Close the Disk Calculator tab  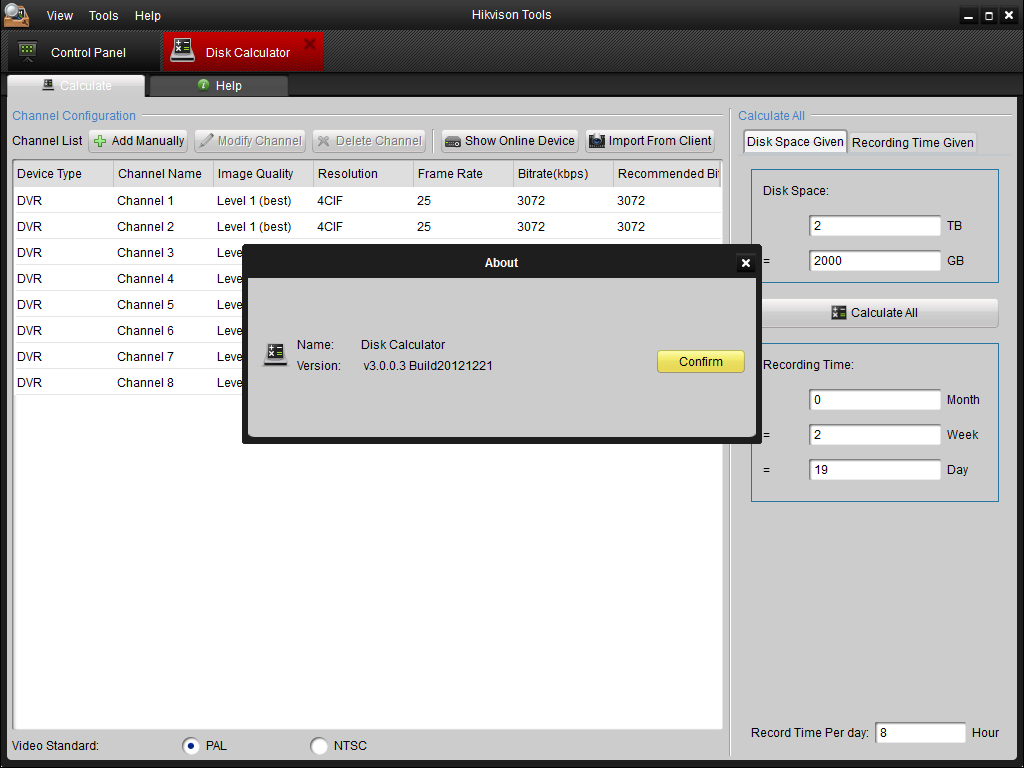tap(310, 44)
